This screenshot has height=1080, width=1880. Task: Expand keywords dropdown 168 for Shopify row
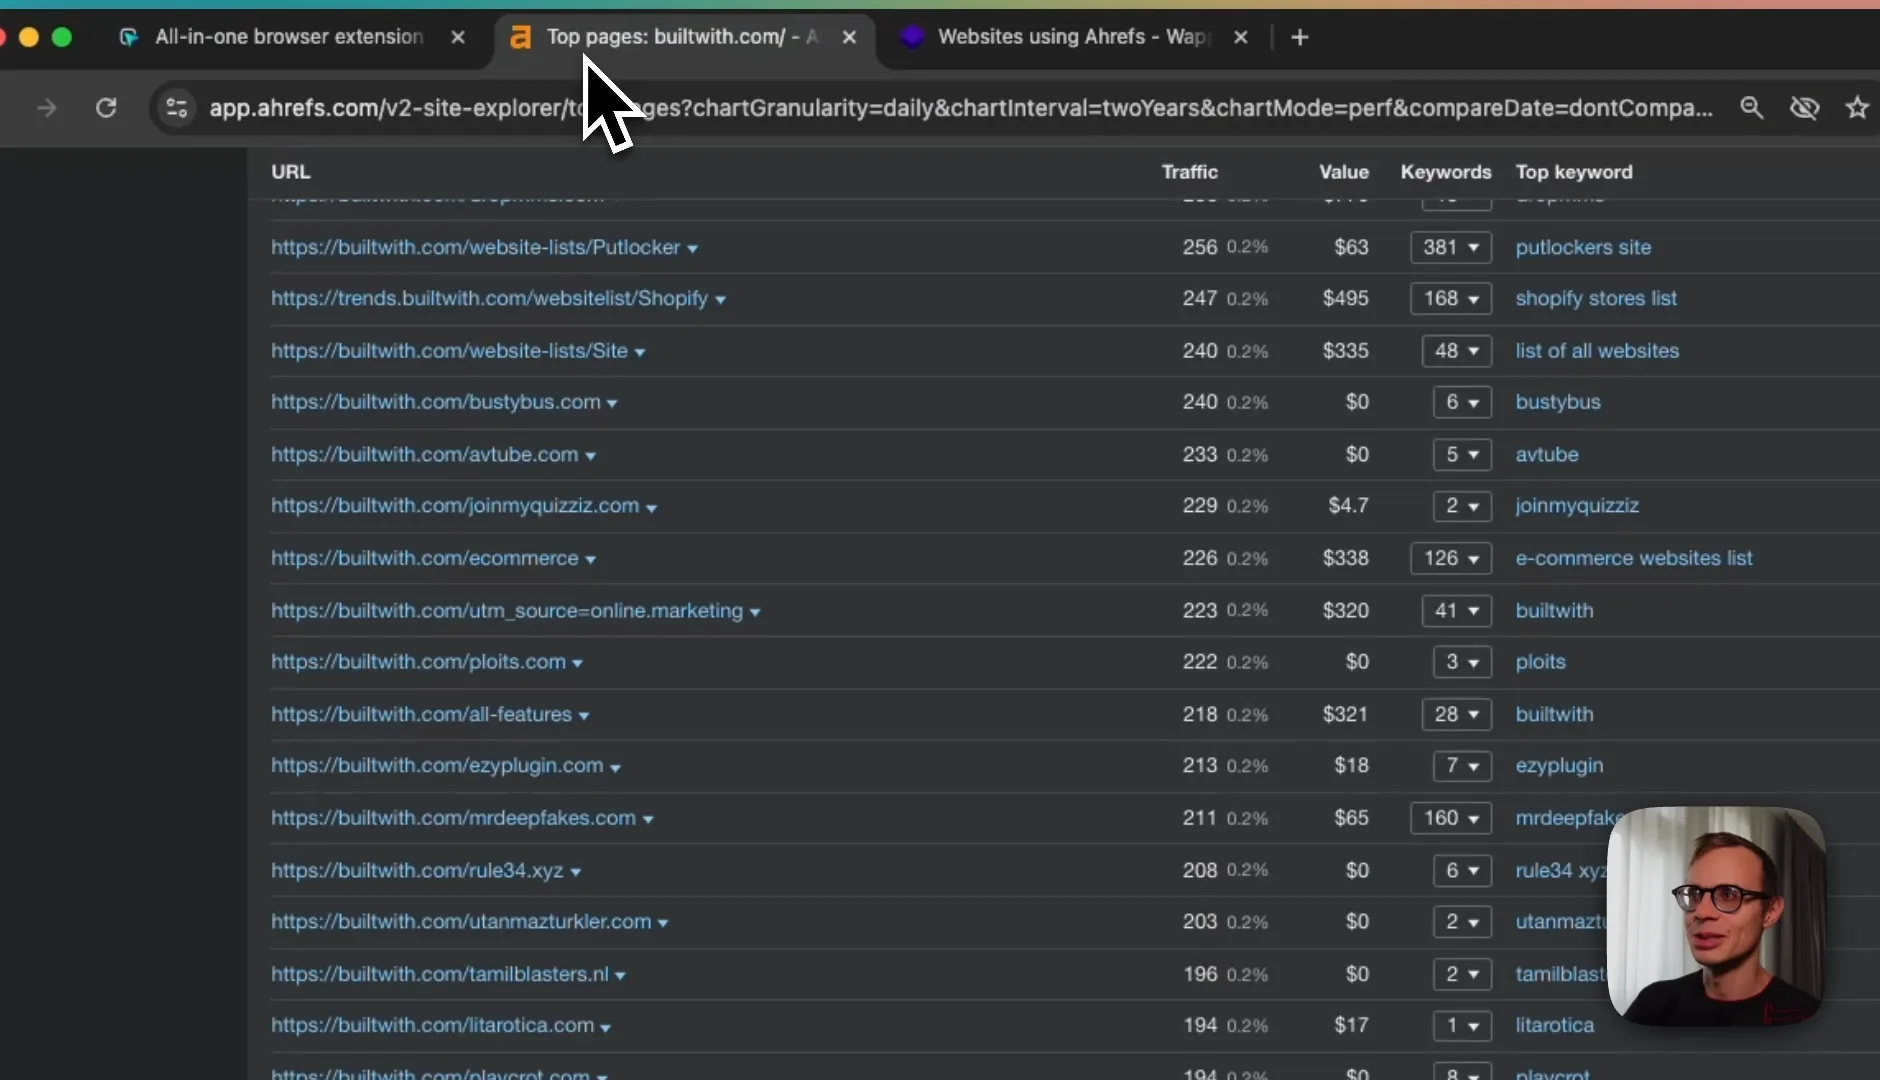coord(1450,298)
